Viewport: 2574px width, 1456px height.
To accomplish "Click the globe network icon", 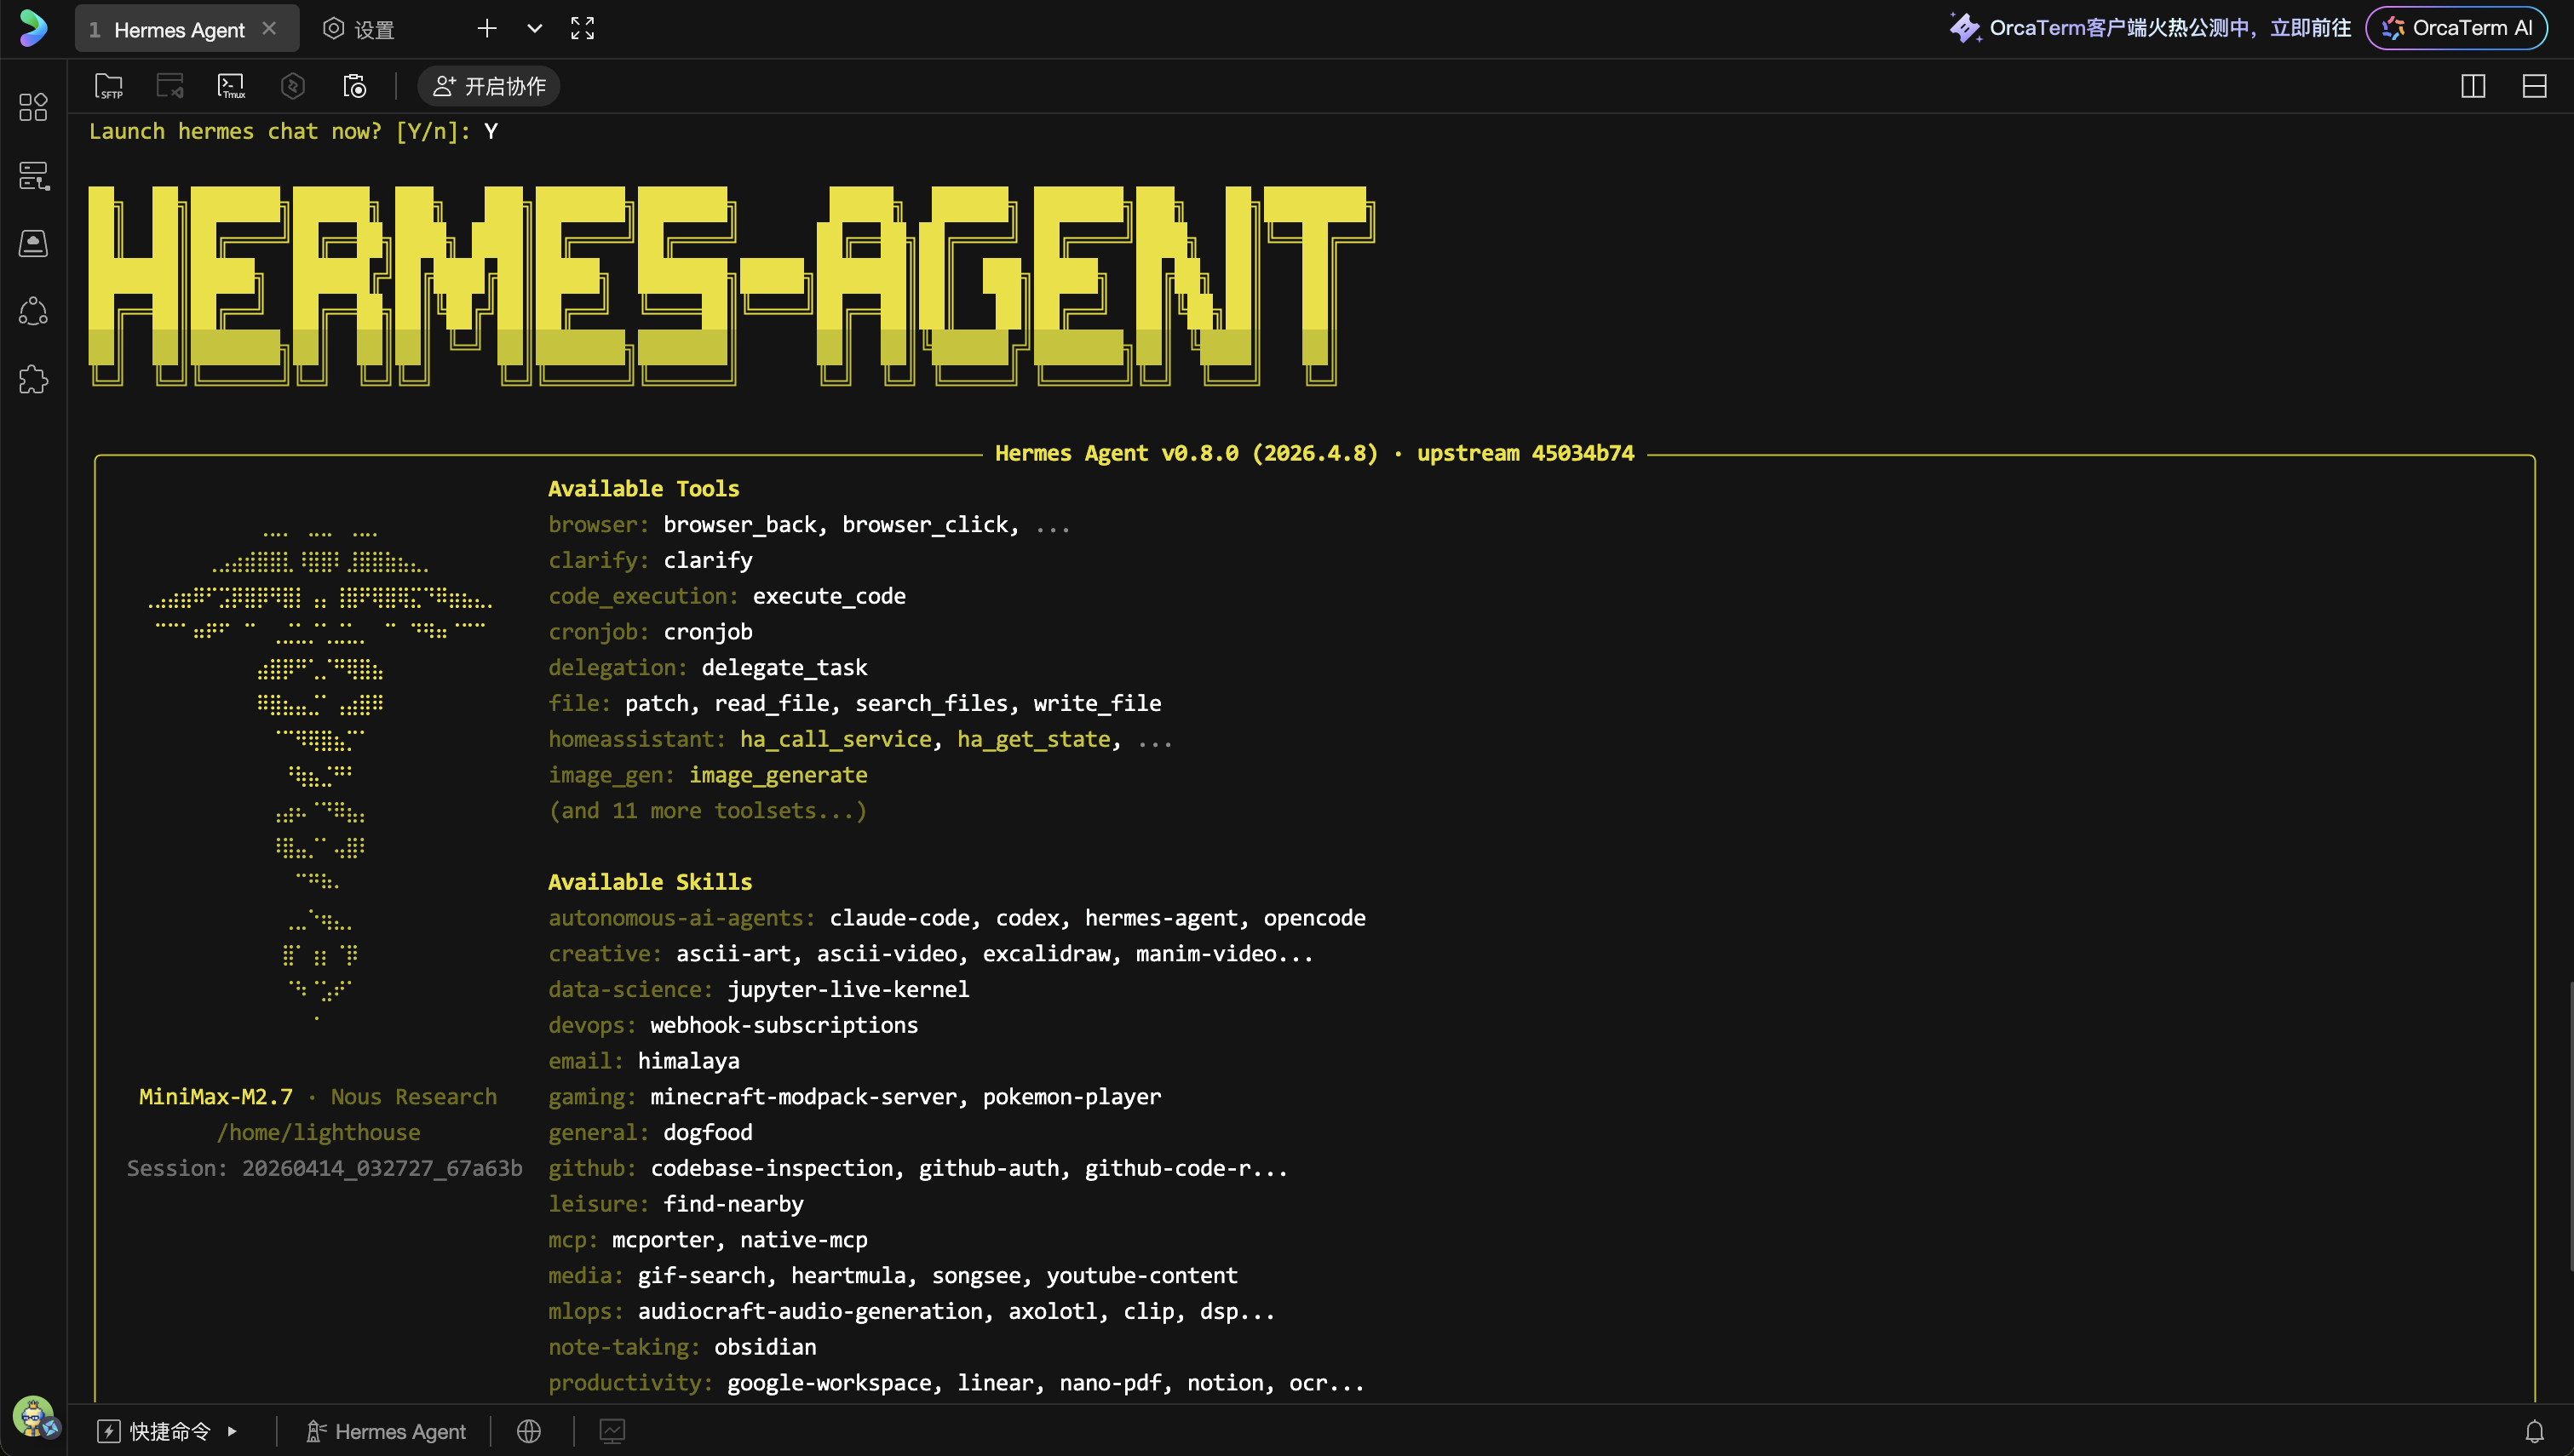I will [529, 1431].
